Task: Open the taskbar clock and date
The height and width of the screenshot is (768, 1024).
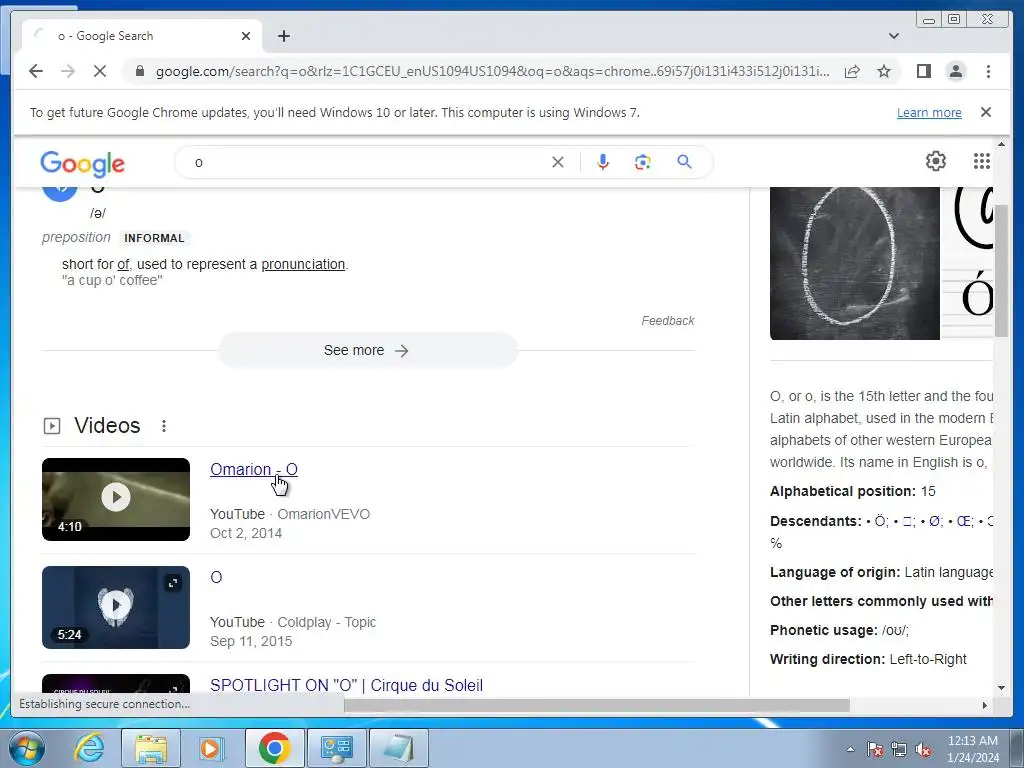Action: 973,749
